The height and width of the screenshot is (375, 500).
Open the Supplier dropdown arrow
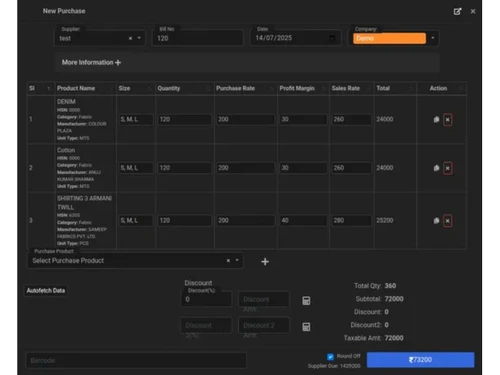click(139, 38)
